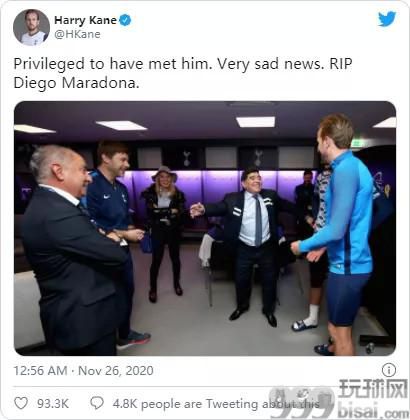This screenshot has height=420, width=410.
Task: Click the reply speech bubble icon
Action: click(x=97, y=403)
